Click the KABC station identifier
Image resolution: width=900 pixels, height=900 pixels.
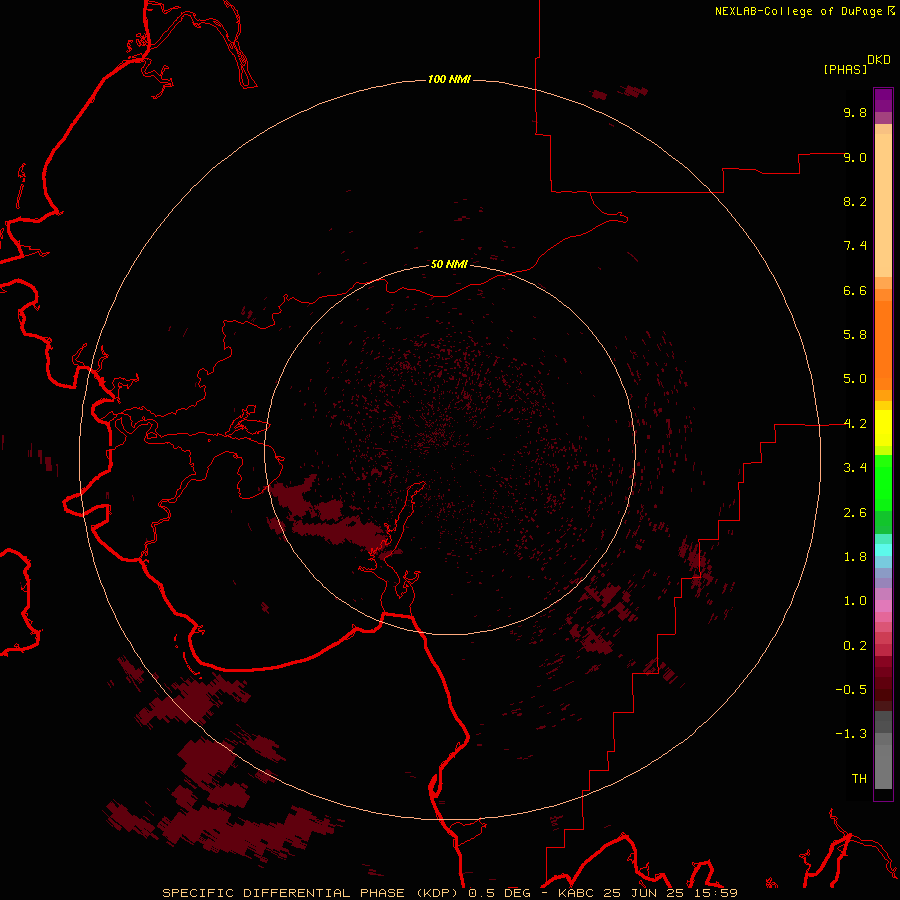(x=576, y=893)
